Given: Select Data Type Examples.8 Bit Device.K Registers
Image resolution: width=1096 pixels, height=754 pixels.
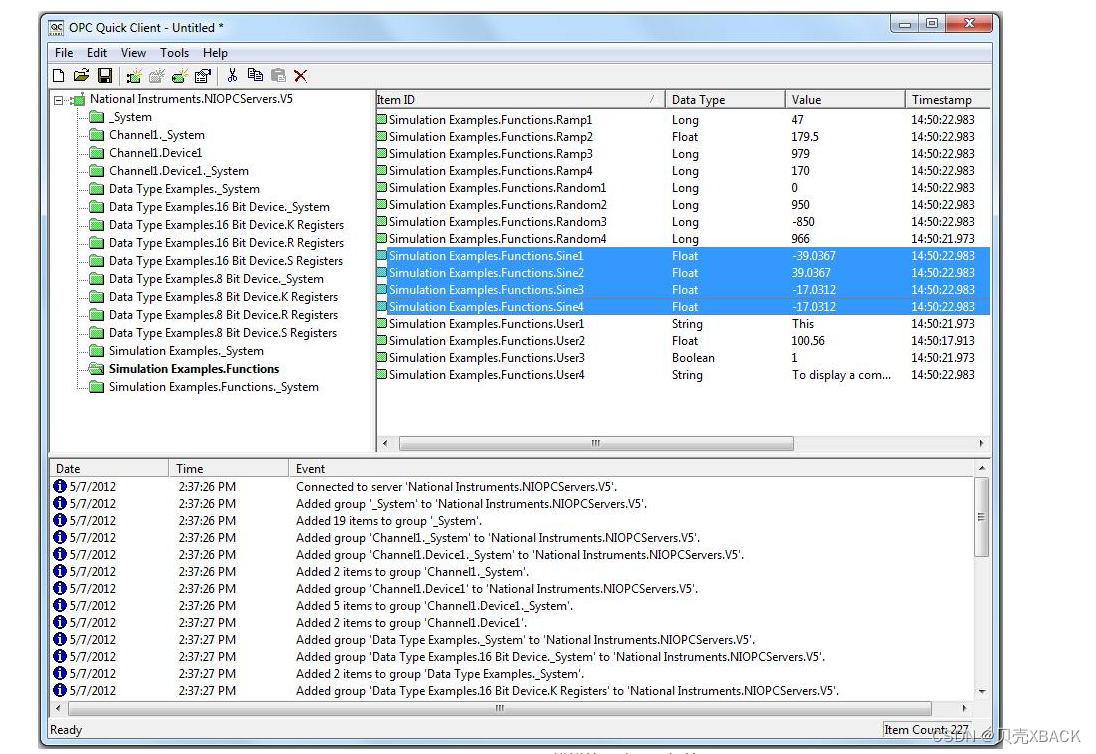Looking at the screenshot, I should click(223, 297).
